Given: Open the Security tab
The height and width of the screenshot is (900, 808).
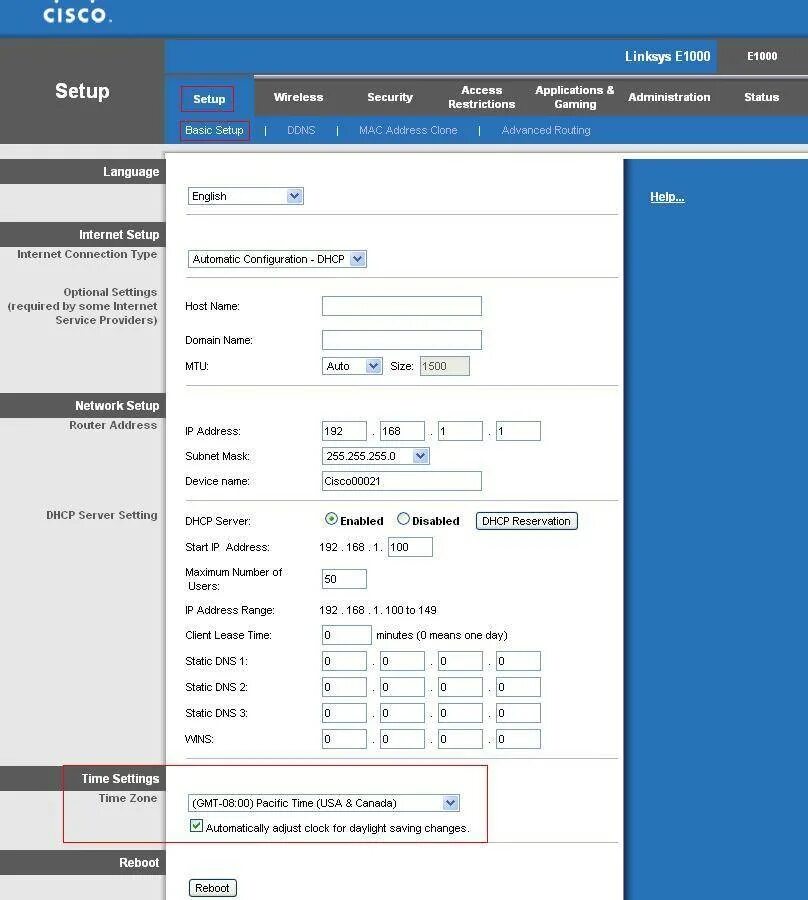Looking at the screenshot, I should click(390, 97).
